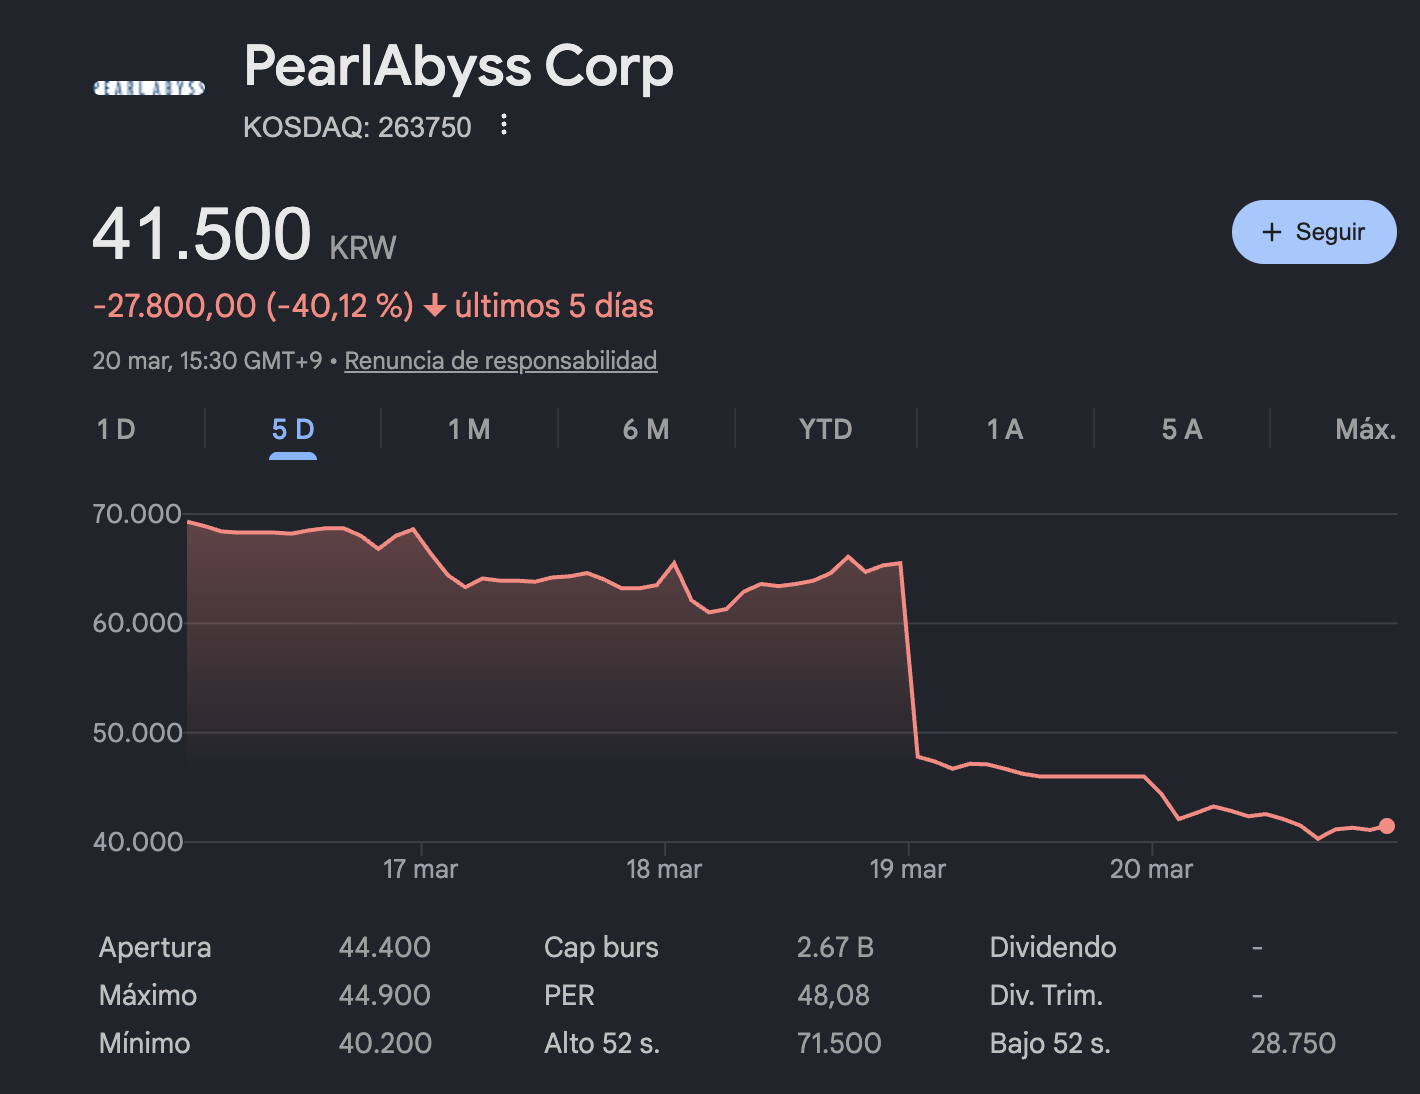
Task: Select the YTD range tab
Action: click(825, 430)
